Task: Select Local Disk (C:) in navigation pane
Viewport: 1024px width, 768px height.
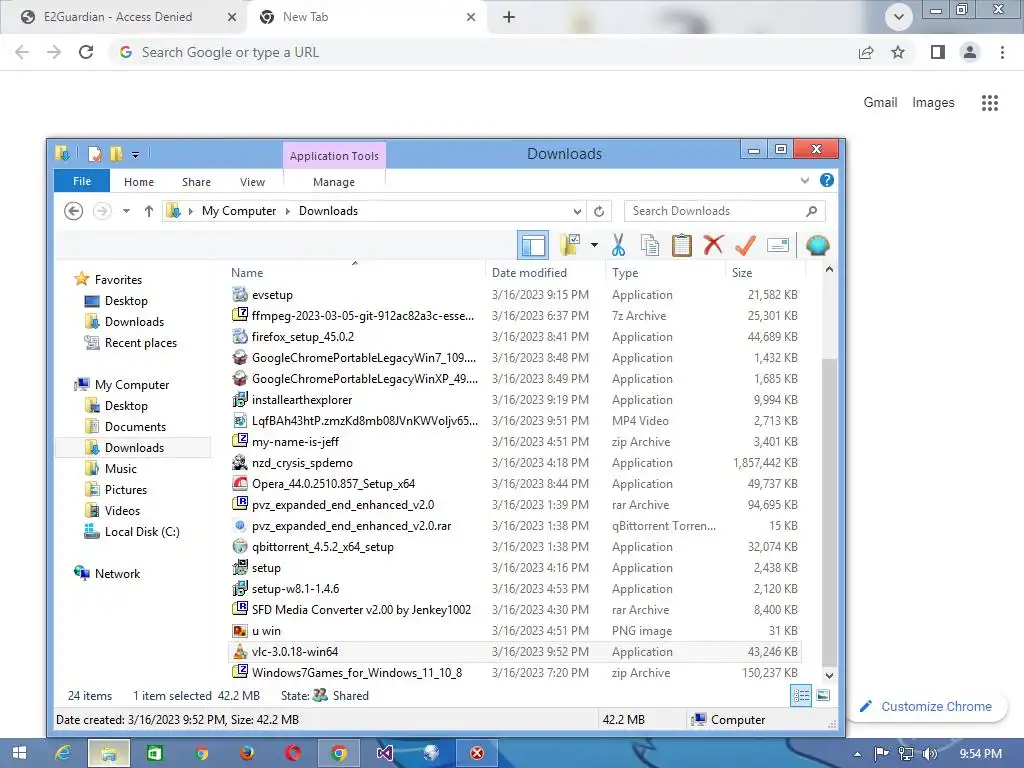Action: pyautogui.click(x=142, y=532)
